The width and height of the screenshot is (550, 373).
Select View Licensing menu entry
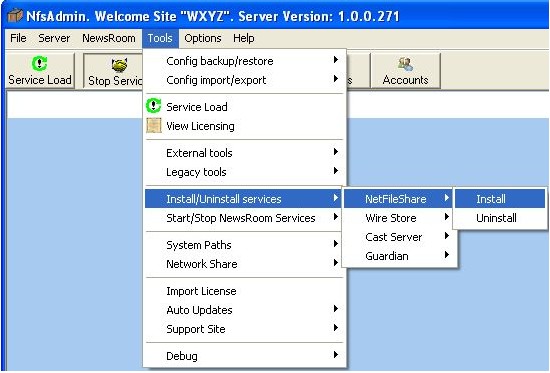click(x=243, y=126)
